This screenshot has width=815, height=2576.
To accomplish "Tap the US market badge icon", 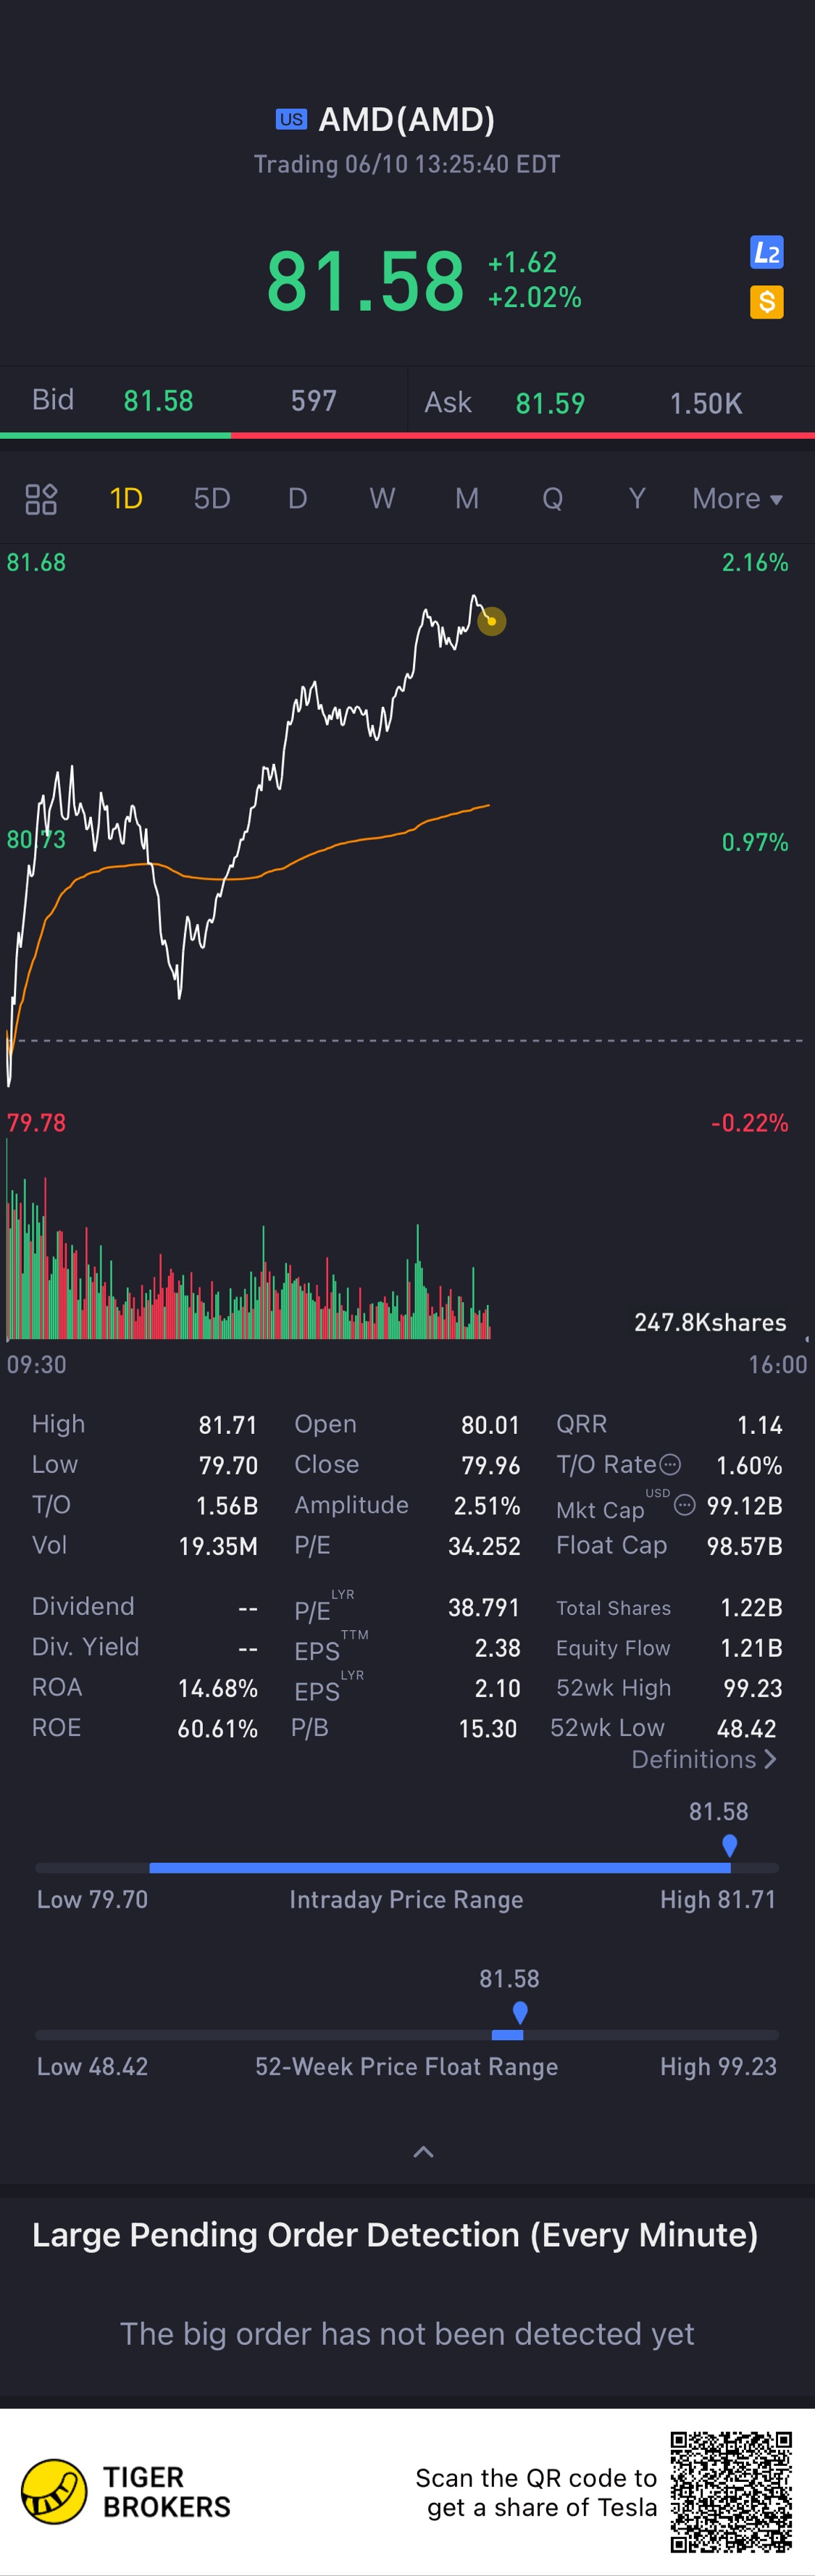I will 291,120.
